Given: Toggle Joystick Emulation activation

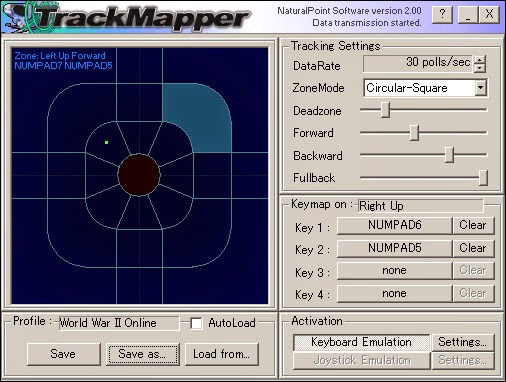Looking at the screenshot, I should [361, 360].
